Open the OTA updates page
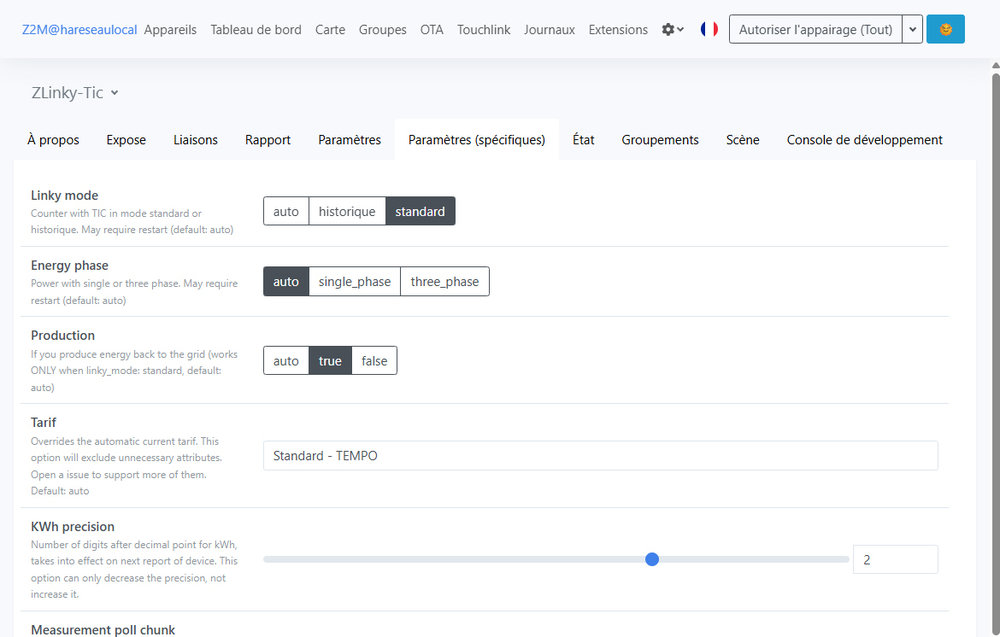The image size is (1000, 637). [x=432, y=29]
